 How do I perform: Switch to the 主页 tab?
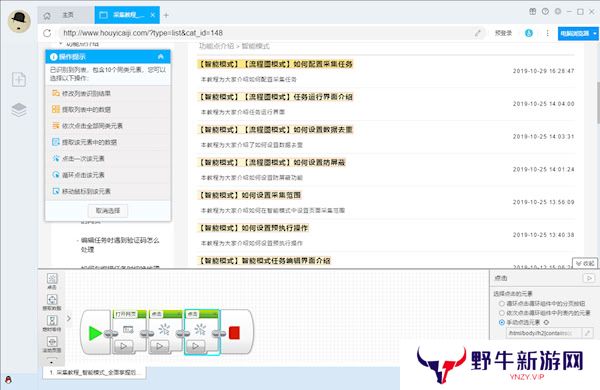pos(68,15)
